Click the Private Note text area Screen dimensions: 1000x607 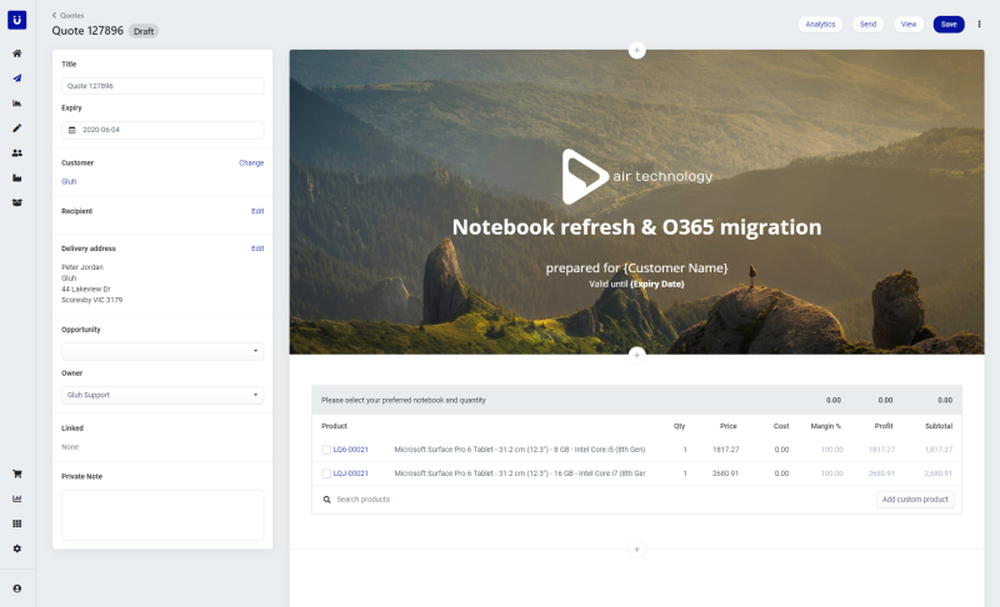163,515
